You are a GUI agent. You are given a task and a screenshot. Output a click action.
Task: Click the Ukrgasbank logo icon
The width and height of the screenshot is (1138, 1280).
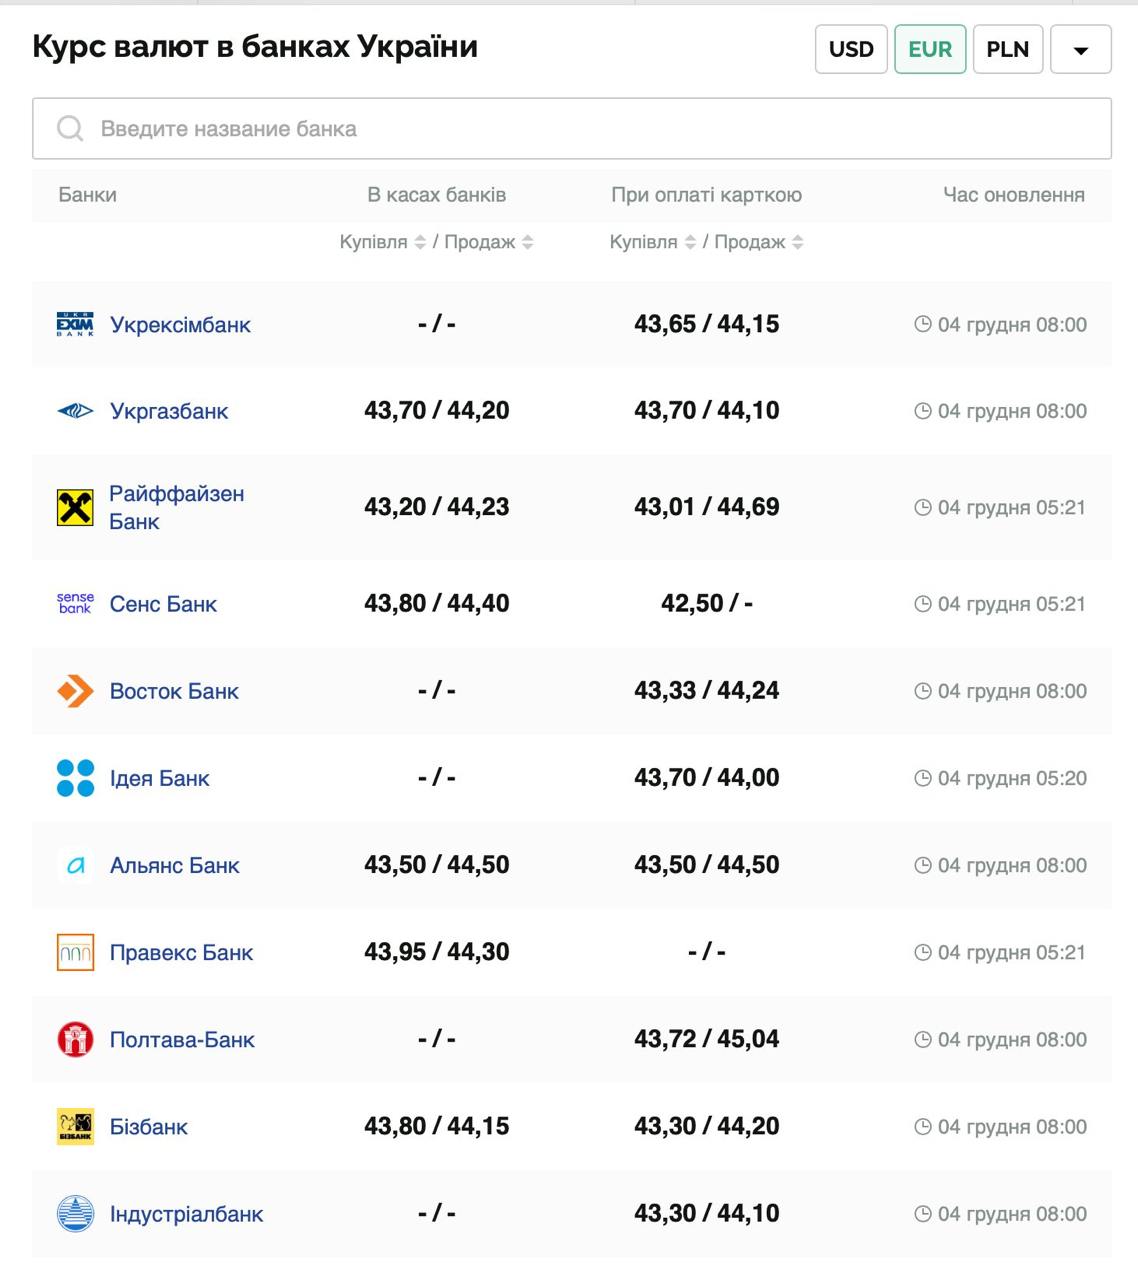[x=75, y=411]
